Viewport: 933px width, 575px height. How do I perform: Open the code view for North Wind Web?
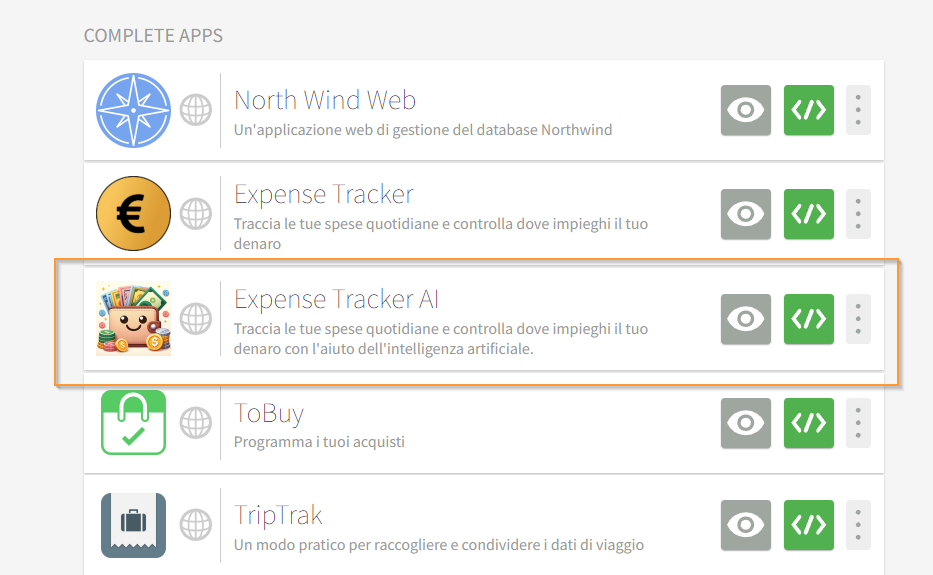[x=808, y=110]
